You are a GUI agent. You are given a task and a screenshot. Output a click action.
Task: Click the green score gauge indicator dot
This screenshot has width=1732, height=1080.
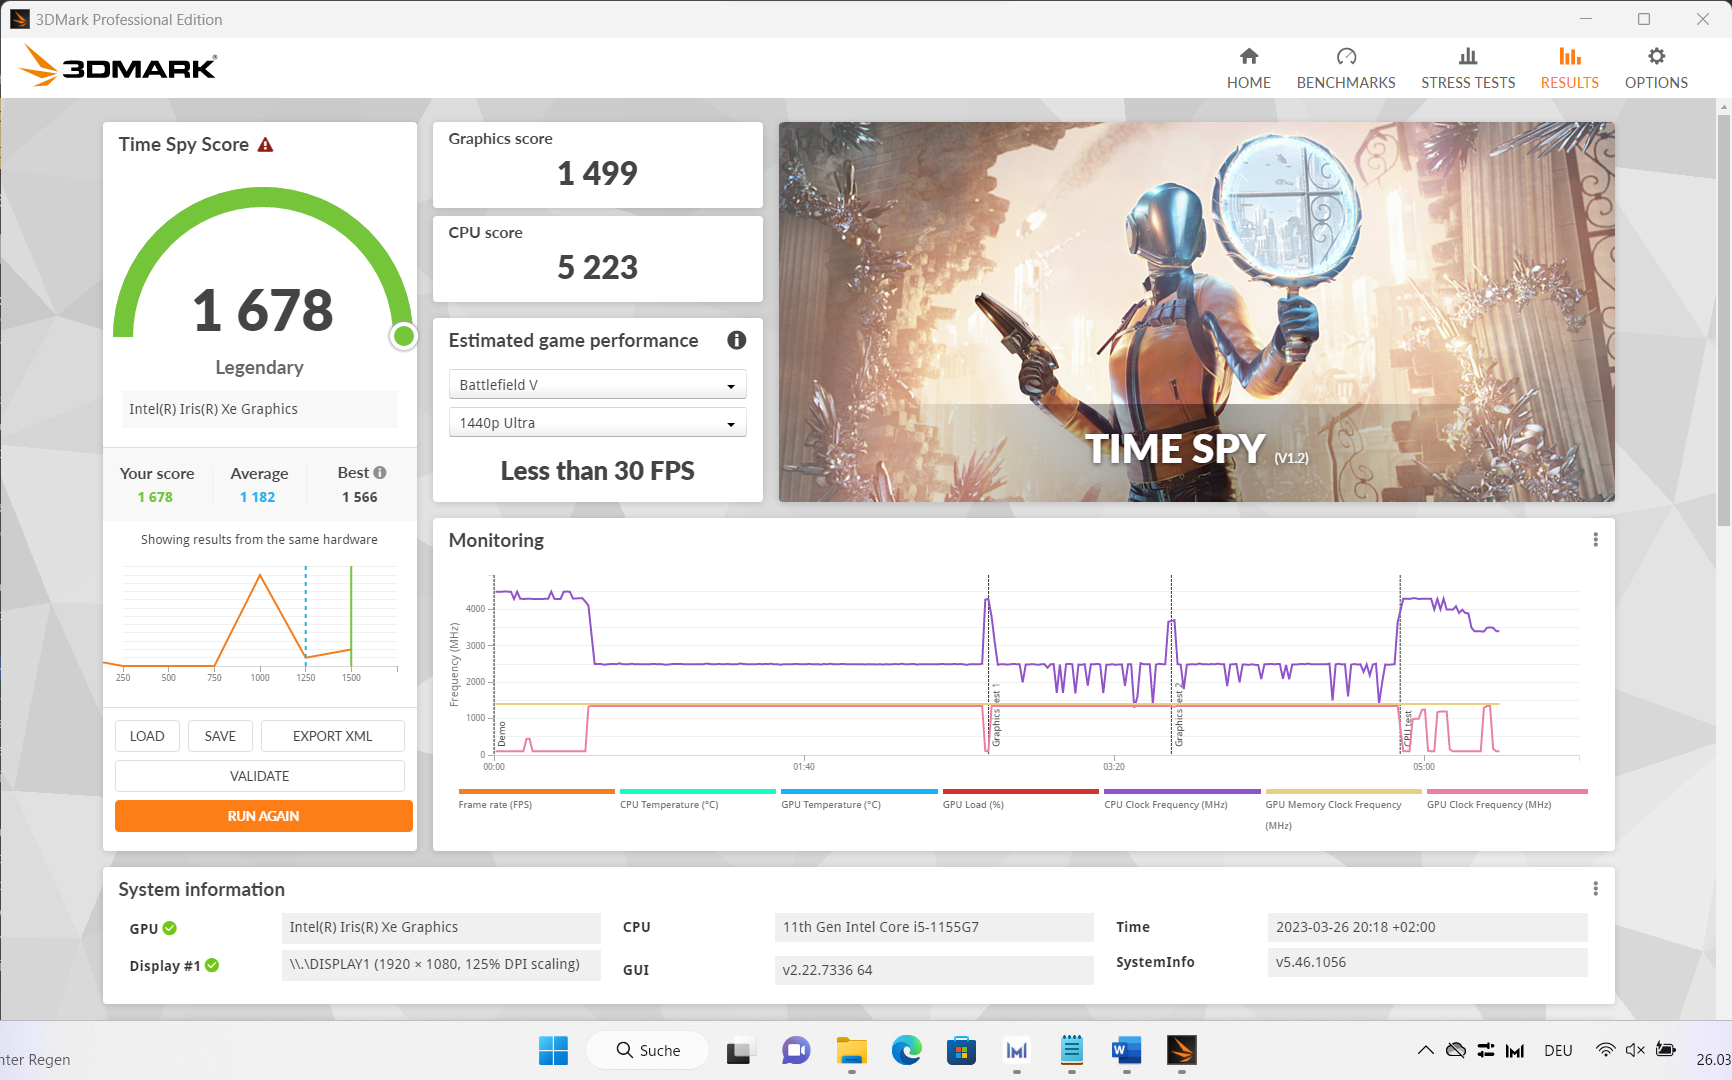[404, 336]
